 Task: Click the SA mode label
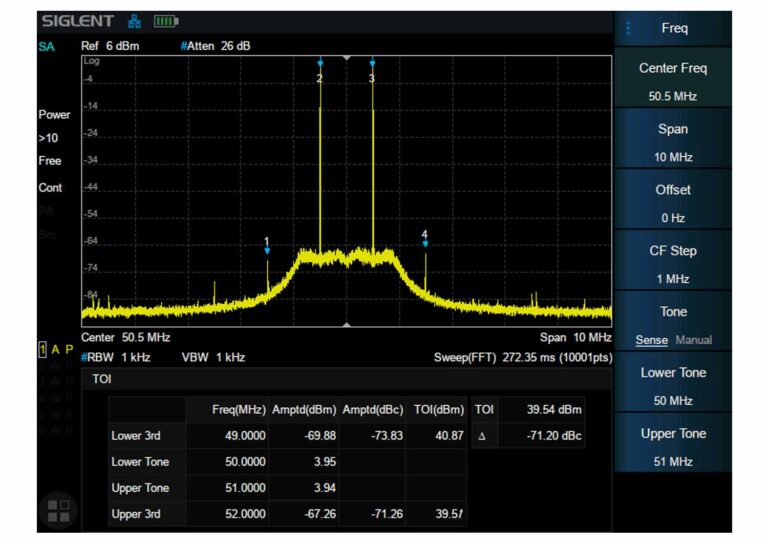click(x=47, y=47)
